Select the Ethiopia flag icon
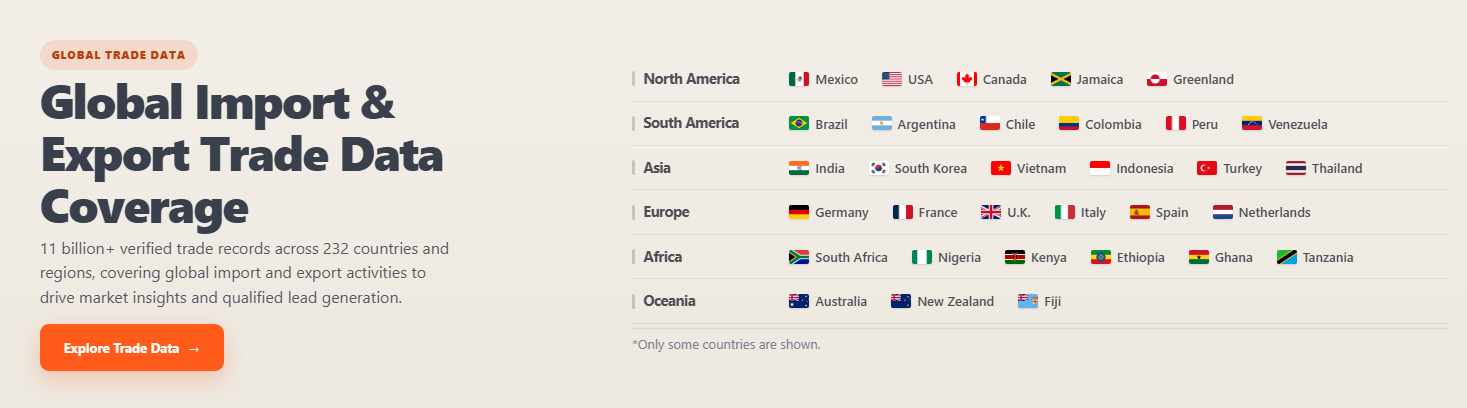 [x=1101, y=257]
